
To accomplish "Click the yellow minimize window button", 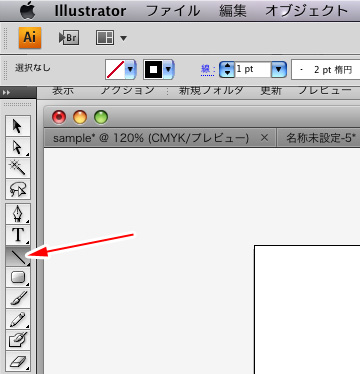I will click(80, 117).
